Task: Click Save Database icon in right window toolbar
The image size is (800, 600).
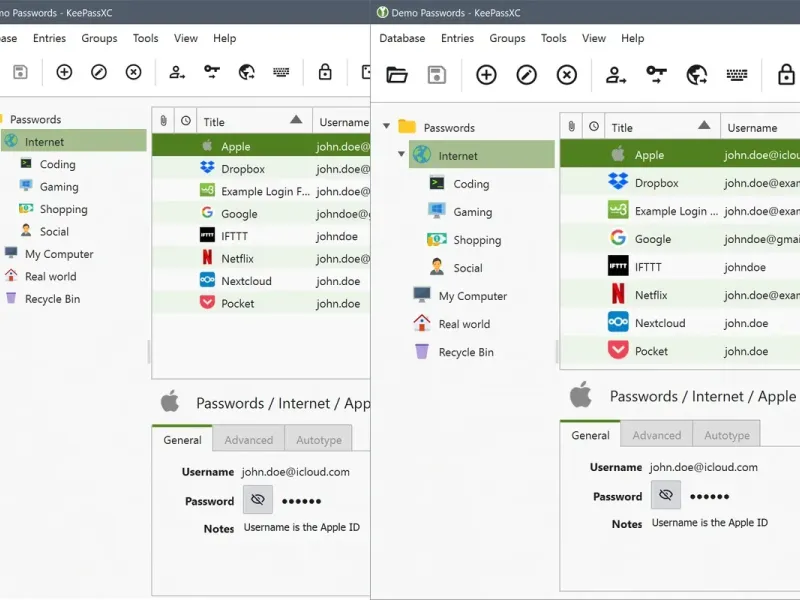Action: (436, 74)
